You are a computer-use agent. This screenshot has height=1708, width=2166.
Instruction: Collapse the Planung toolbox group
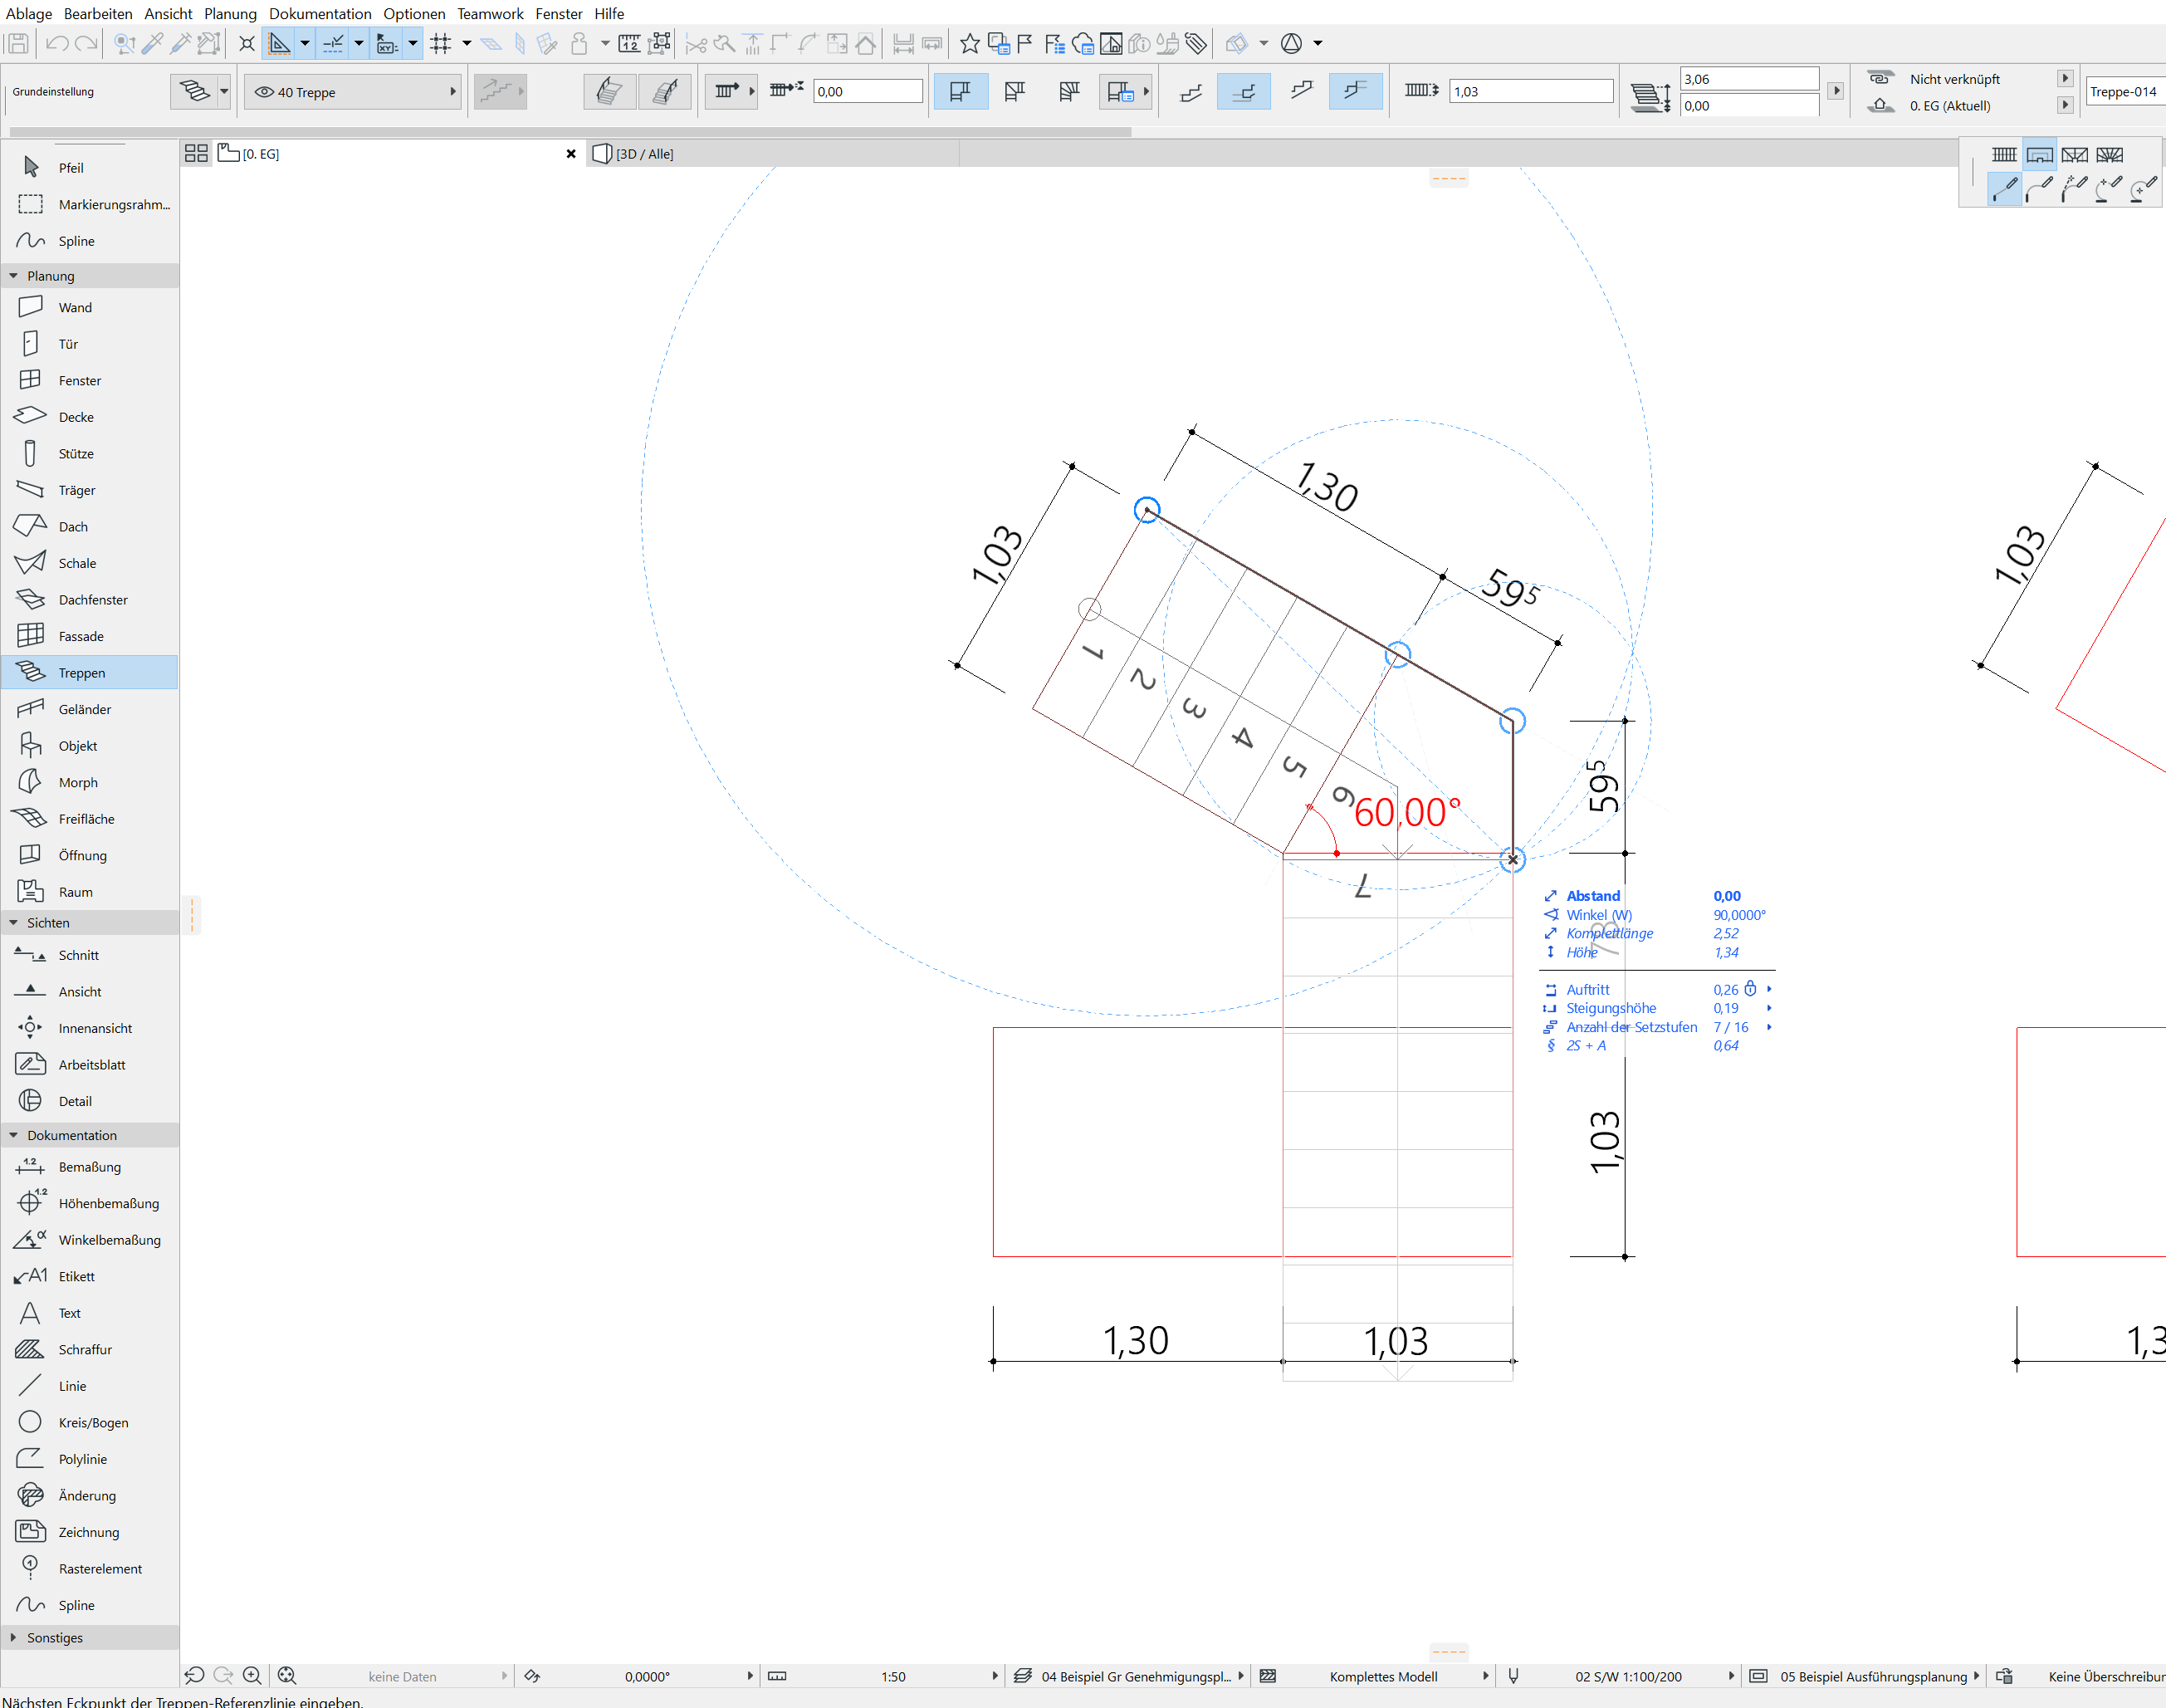(x=14, y=276)
